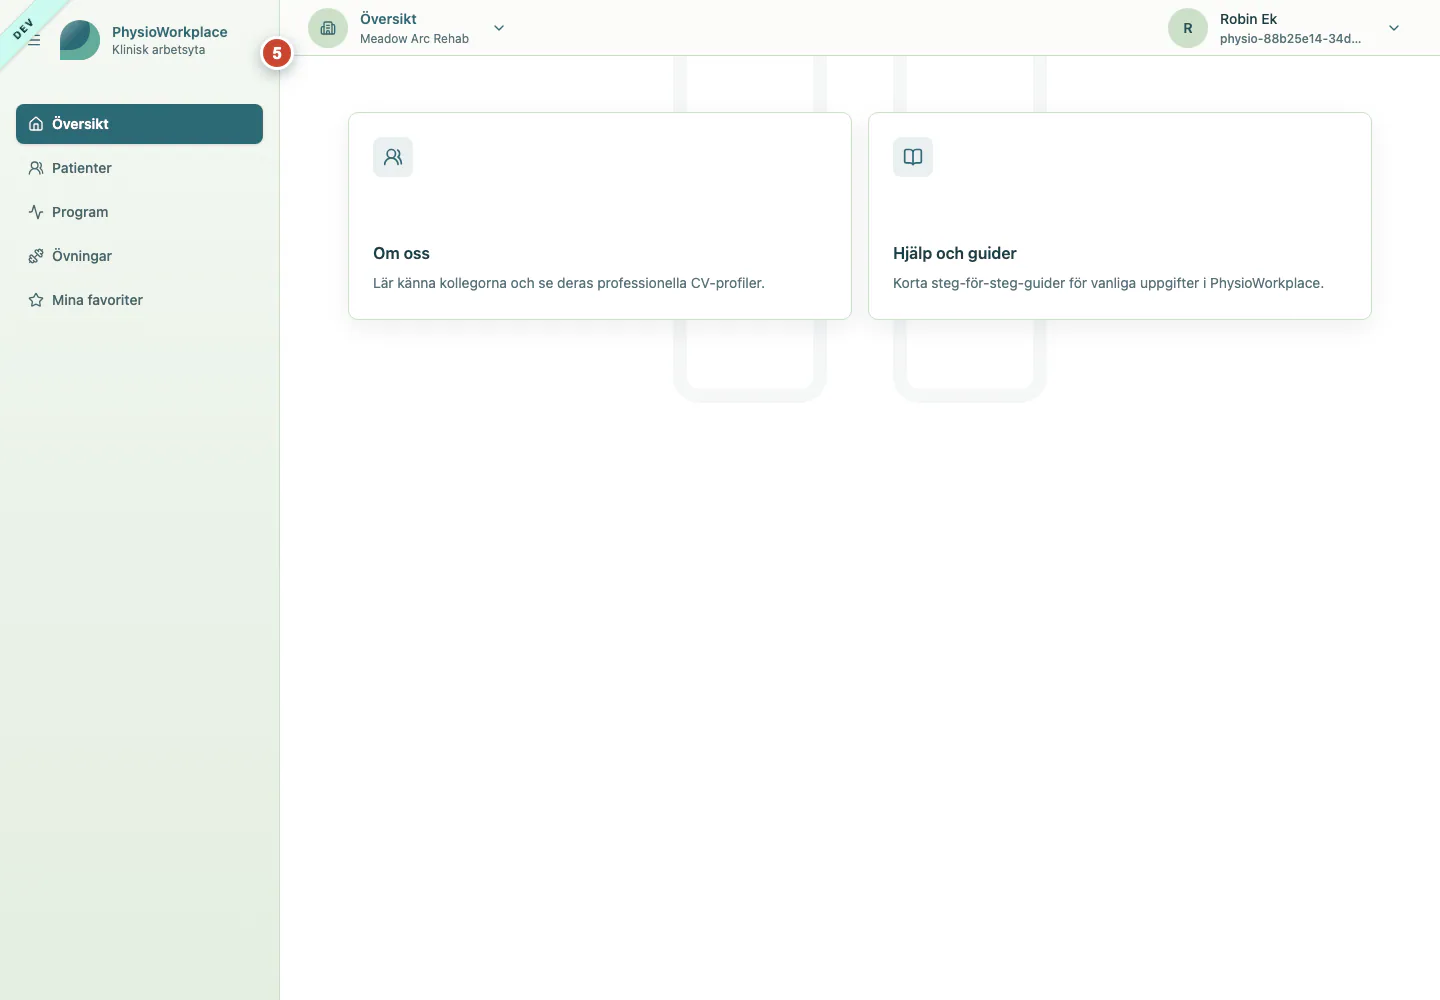Select Mina favoriter in the sidebar
This screenshot has height=1000, width=1440.
click(139, 300)
